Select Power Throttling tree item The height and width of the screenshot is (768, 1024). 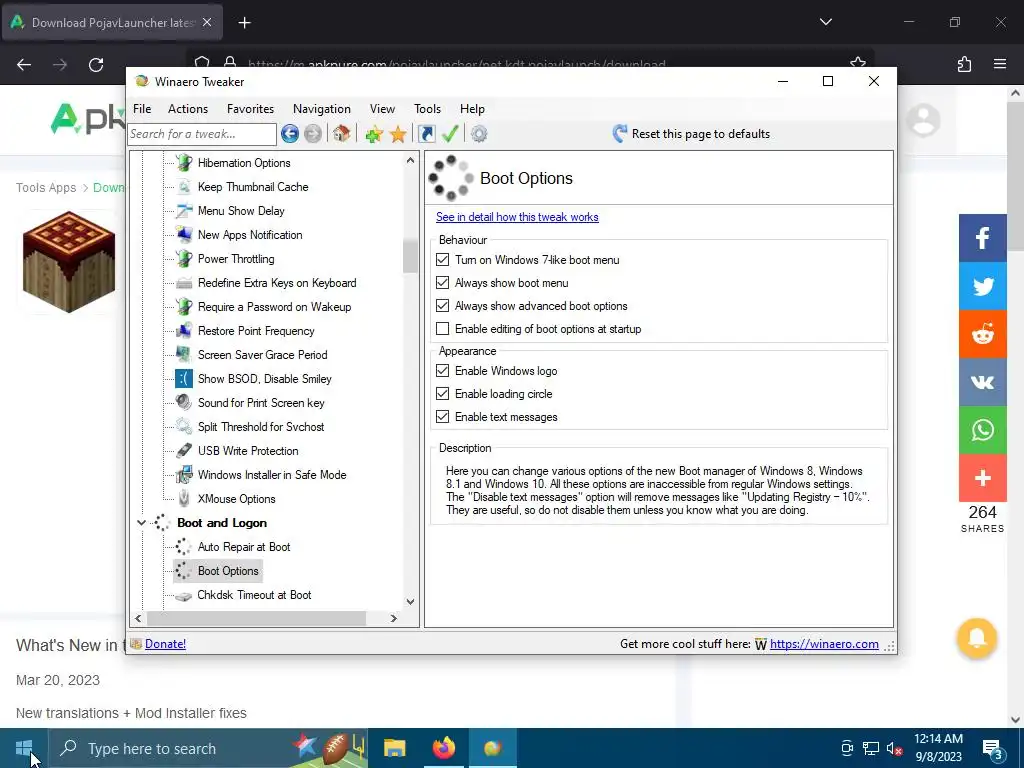[x=236, y=259]
